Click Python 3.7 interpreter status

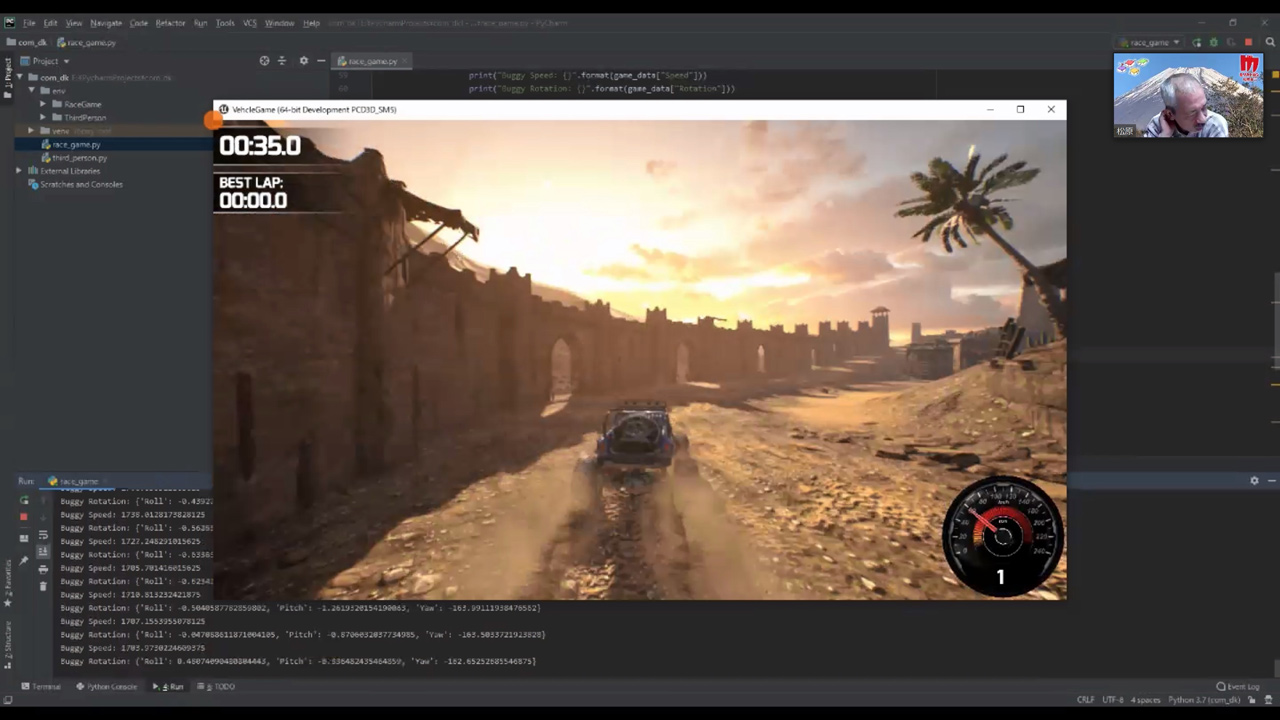point(1204,700)
